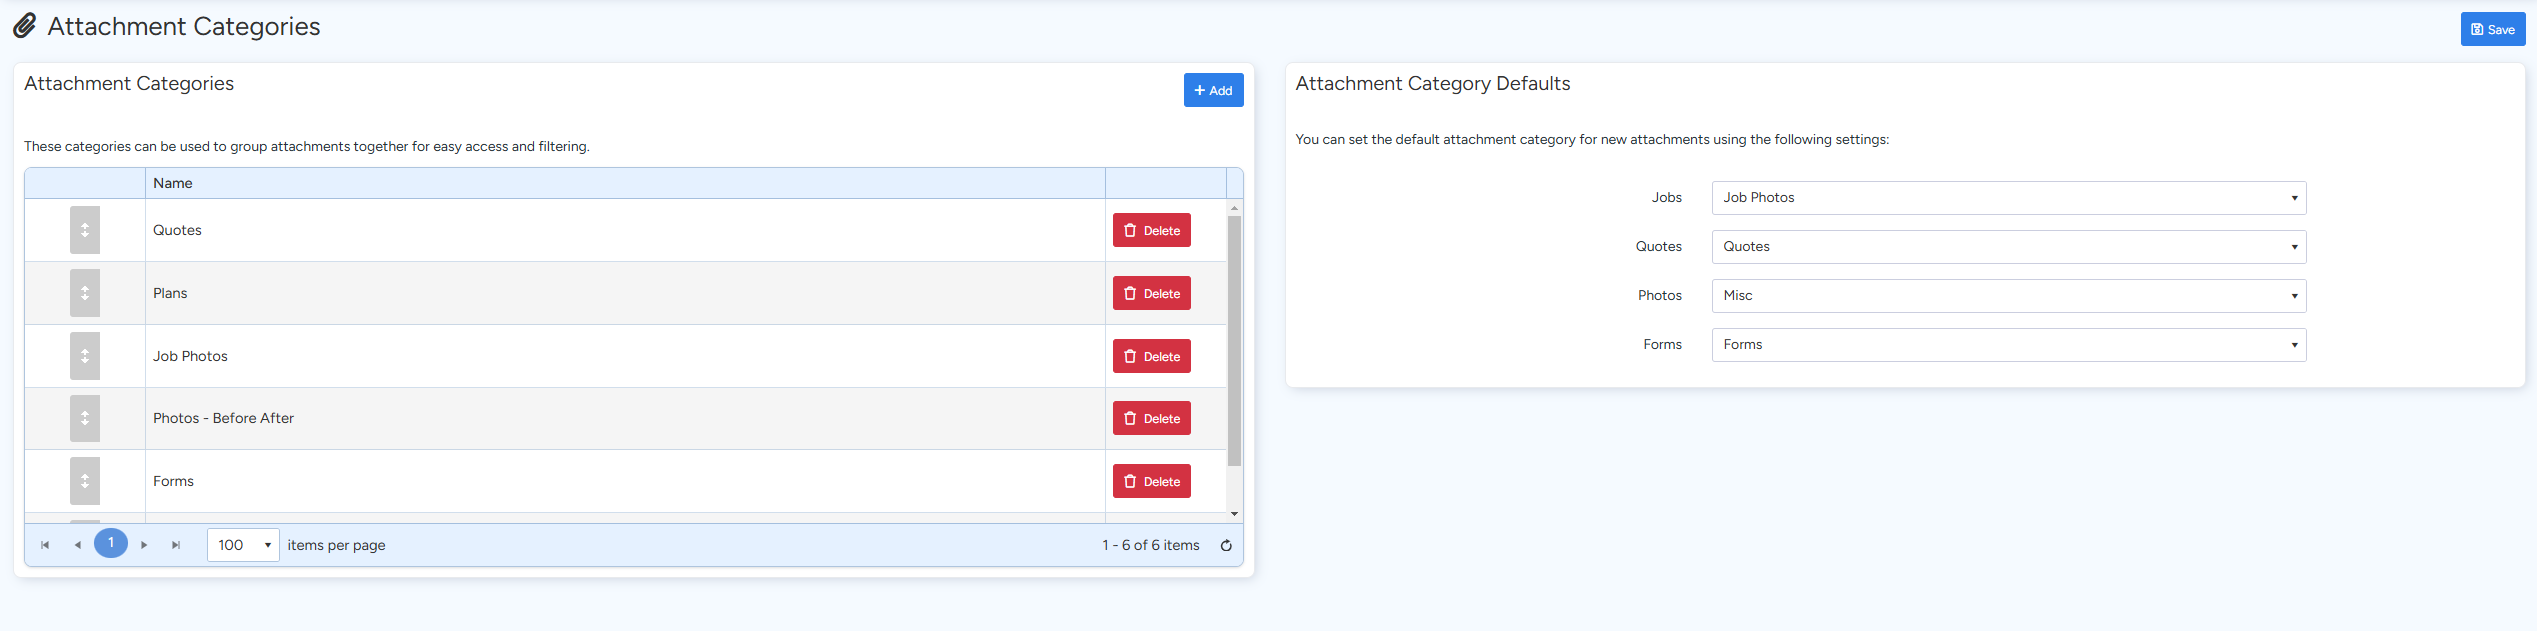The width and height of the screenshot is (2537, 631).
Task: Delete the Plans category
Action: (x=1151, y=293)
